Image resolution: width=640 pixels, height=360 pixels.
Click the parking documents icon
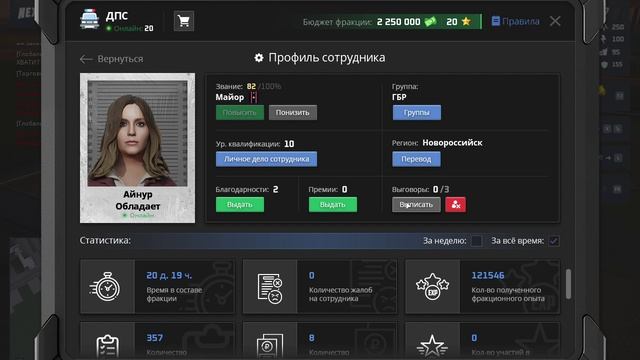coord(270,346)
